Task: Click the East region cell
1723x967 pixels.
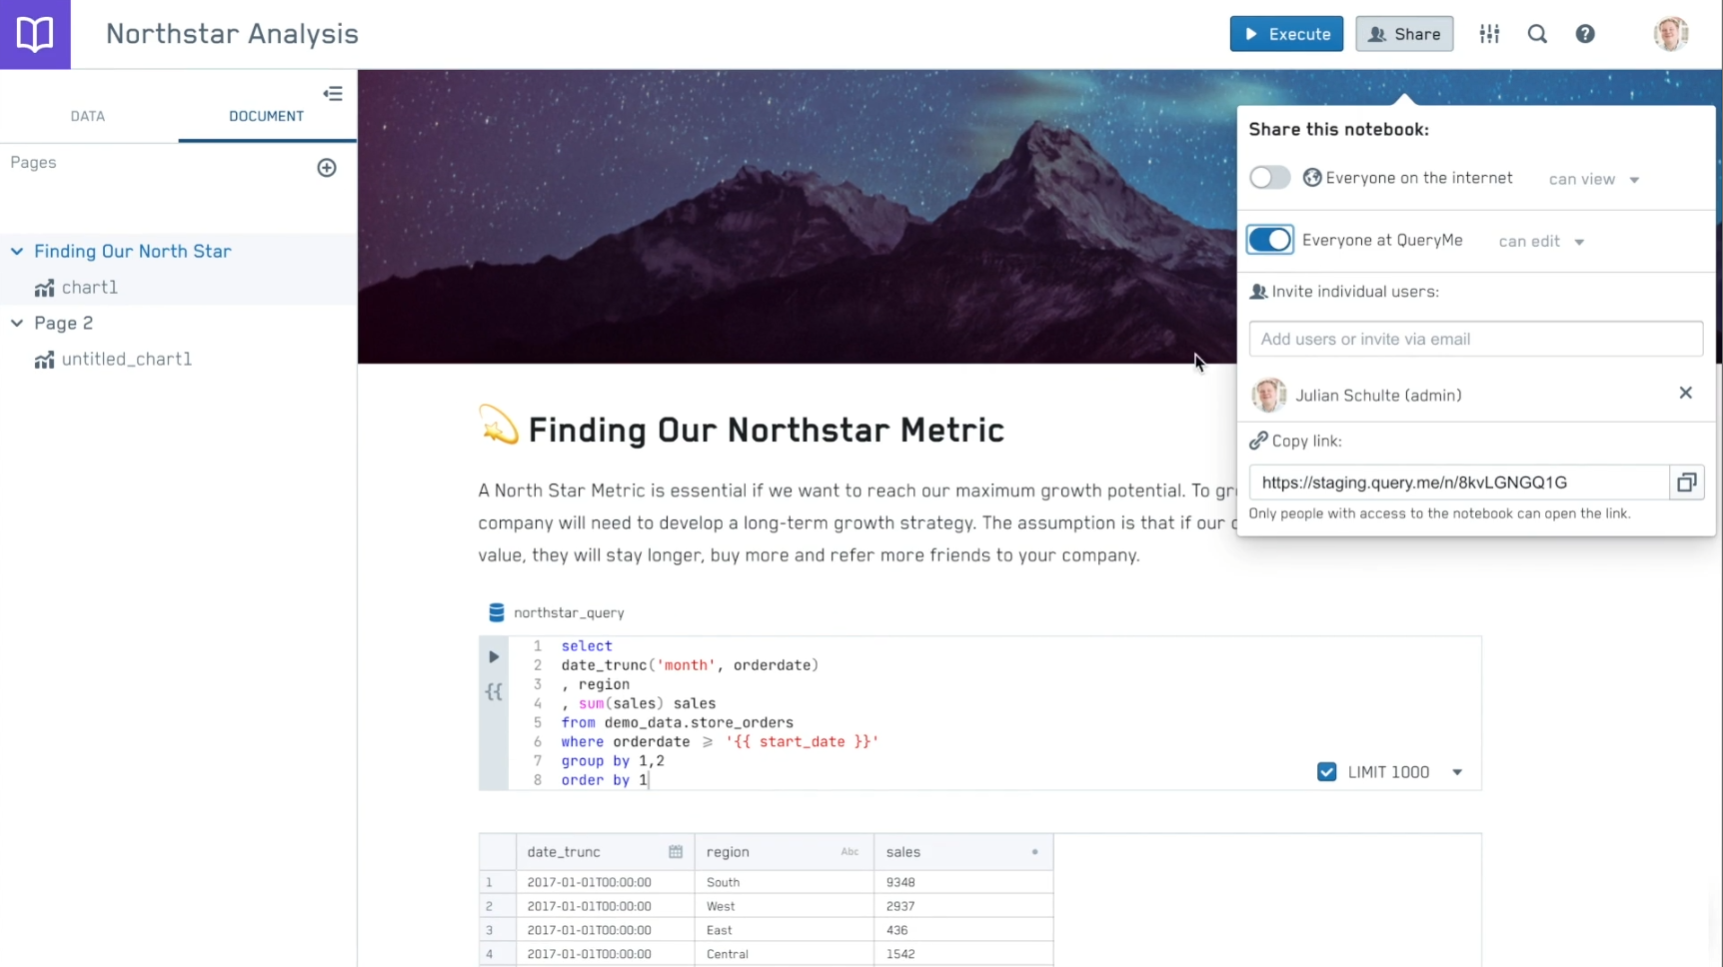Action: (784, 930)
